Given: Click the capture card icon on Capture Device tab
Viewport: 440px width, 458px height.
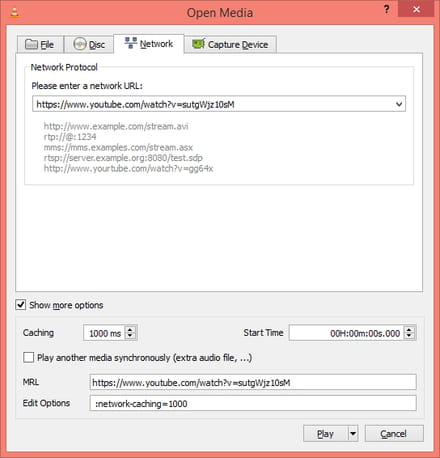Looking at the screenshot, I should [198, 44].
